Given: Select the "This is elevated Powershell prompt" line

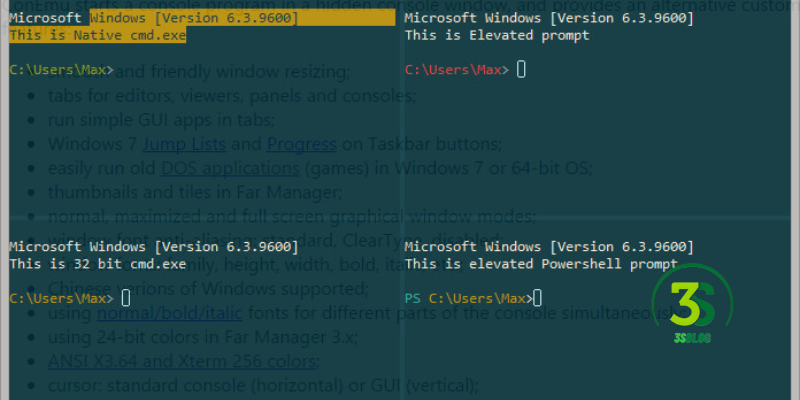Looking at the screenshot, I should click(540, 264).
